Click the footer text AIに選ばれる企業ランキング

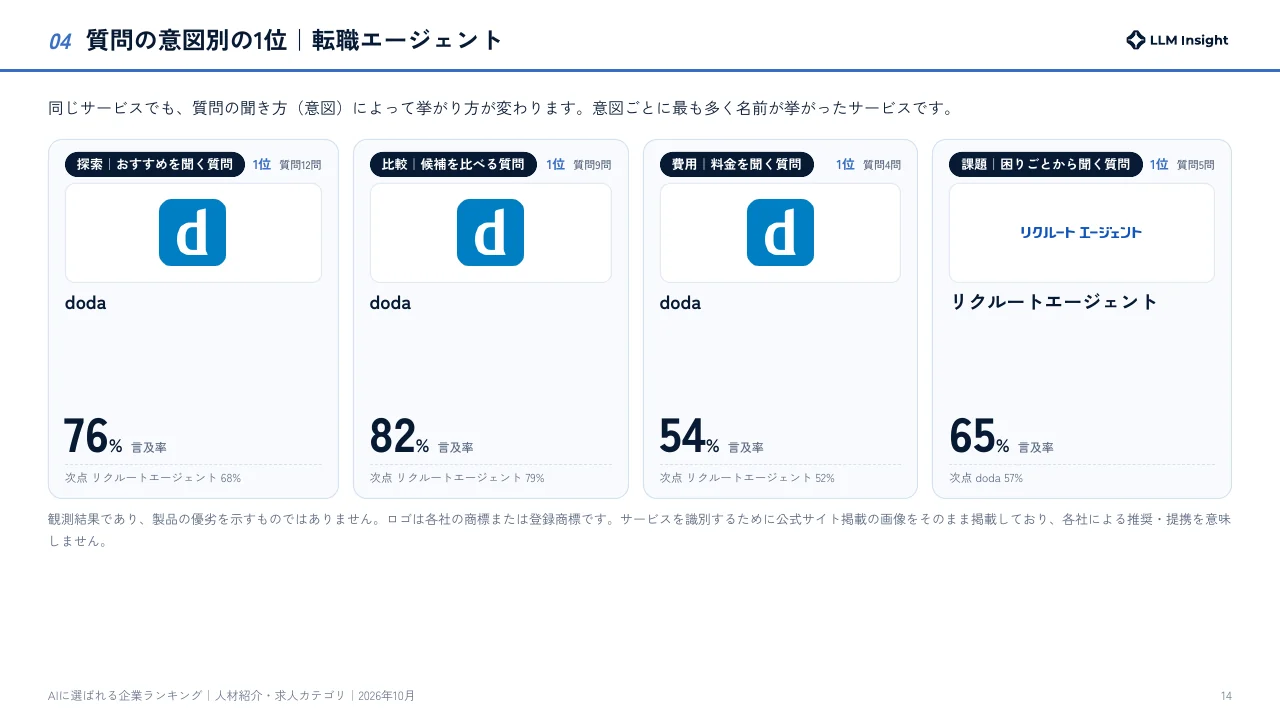point(125,696)
